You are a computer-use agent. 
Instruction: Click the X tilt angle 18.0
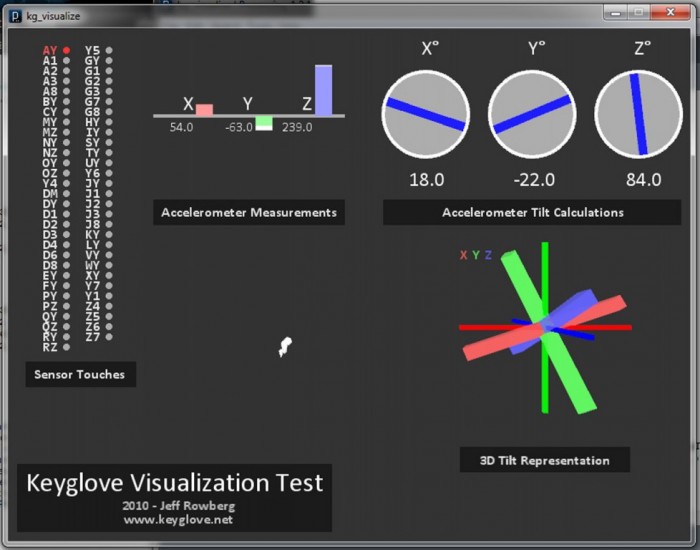(427, 180)
